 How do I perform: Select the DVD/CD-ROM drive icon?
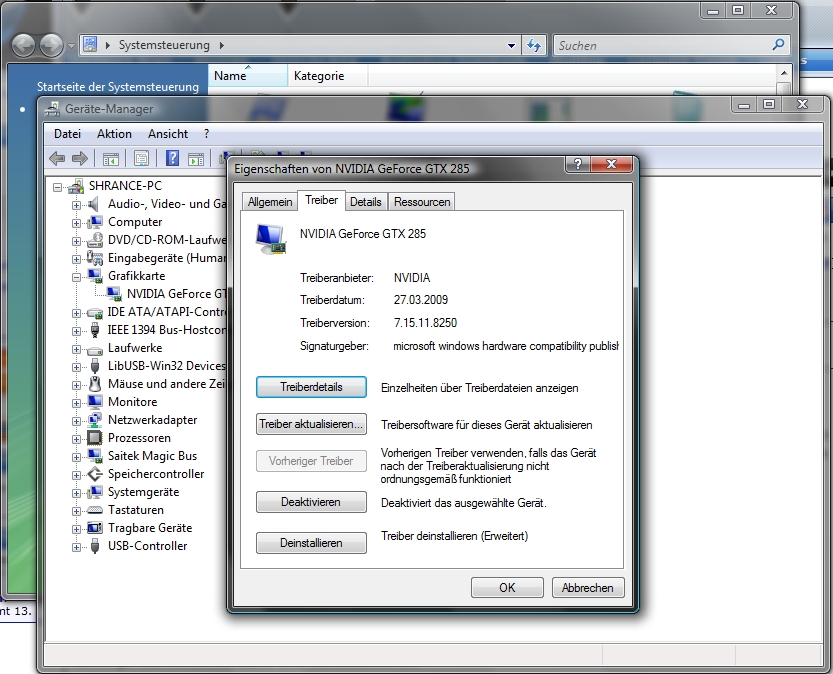tap(95, 240)
